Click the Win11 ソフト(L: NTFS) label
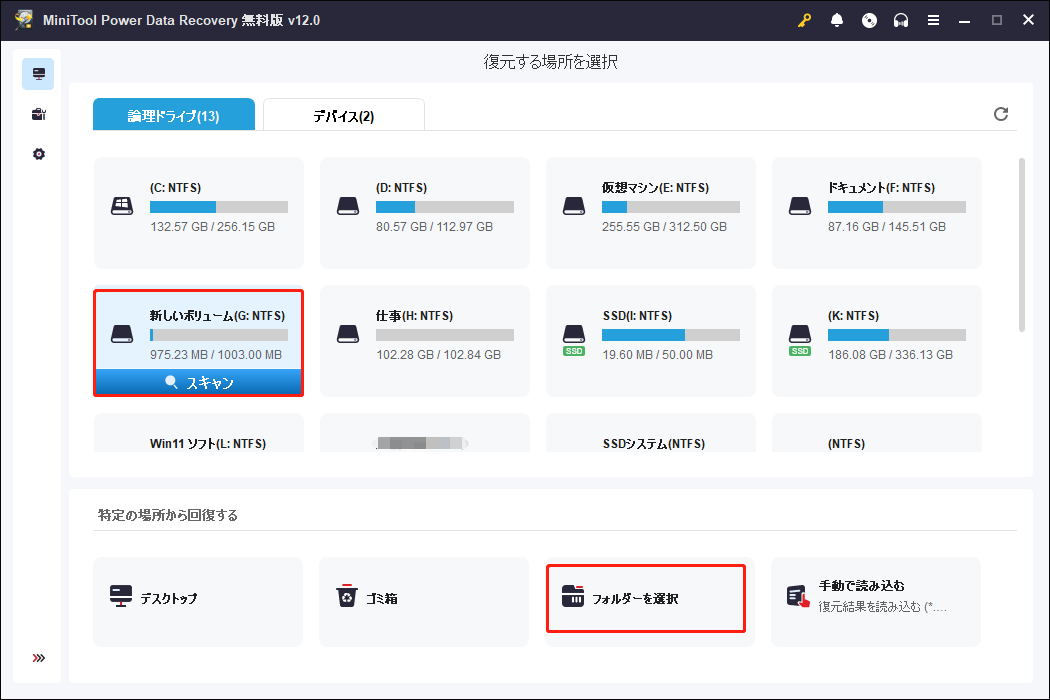 (208, 443)
